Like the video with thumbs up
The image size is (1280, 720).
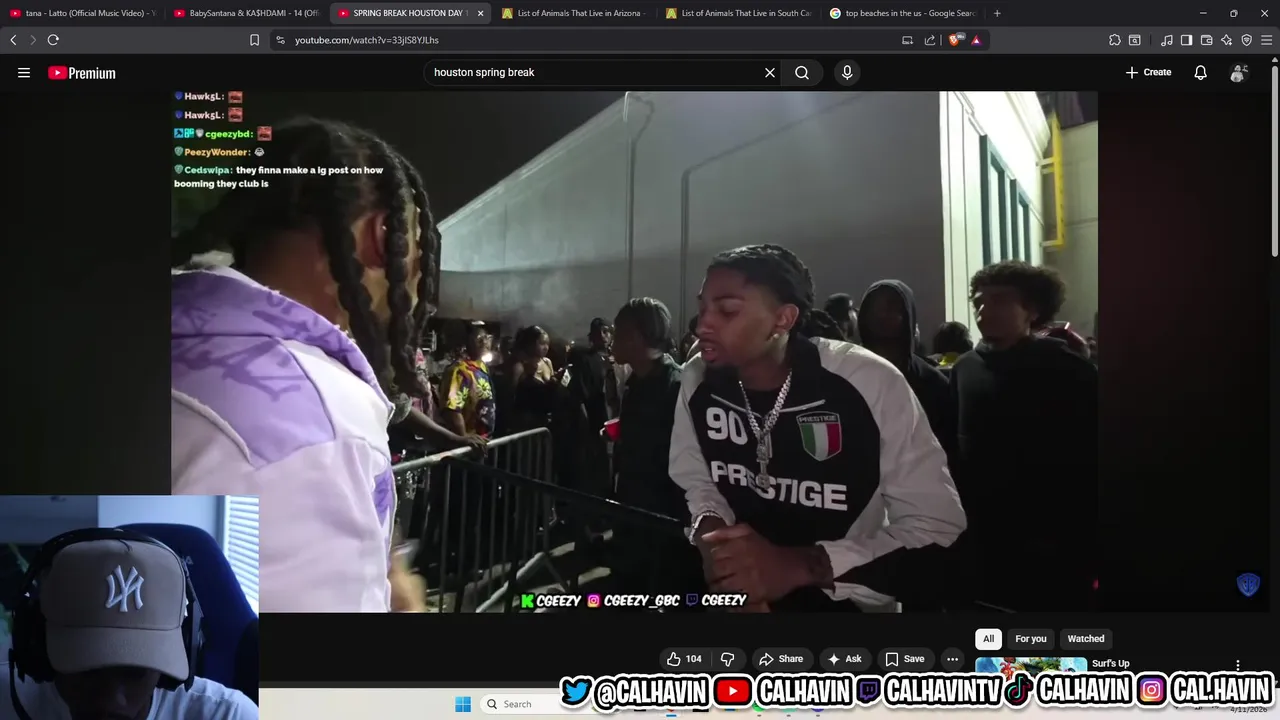pyautogui.click(x=685, y=659)
